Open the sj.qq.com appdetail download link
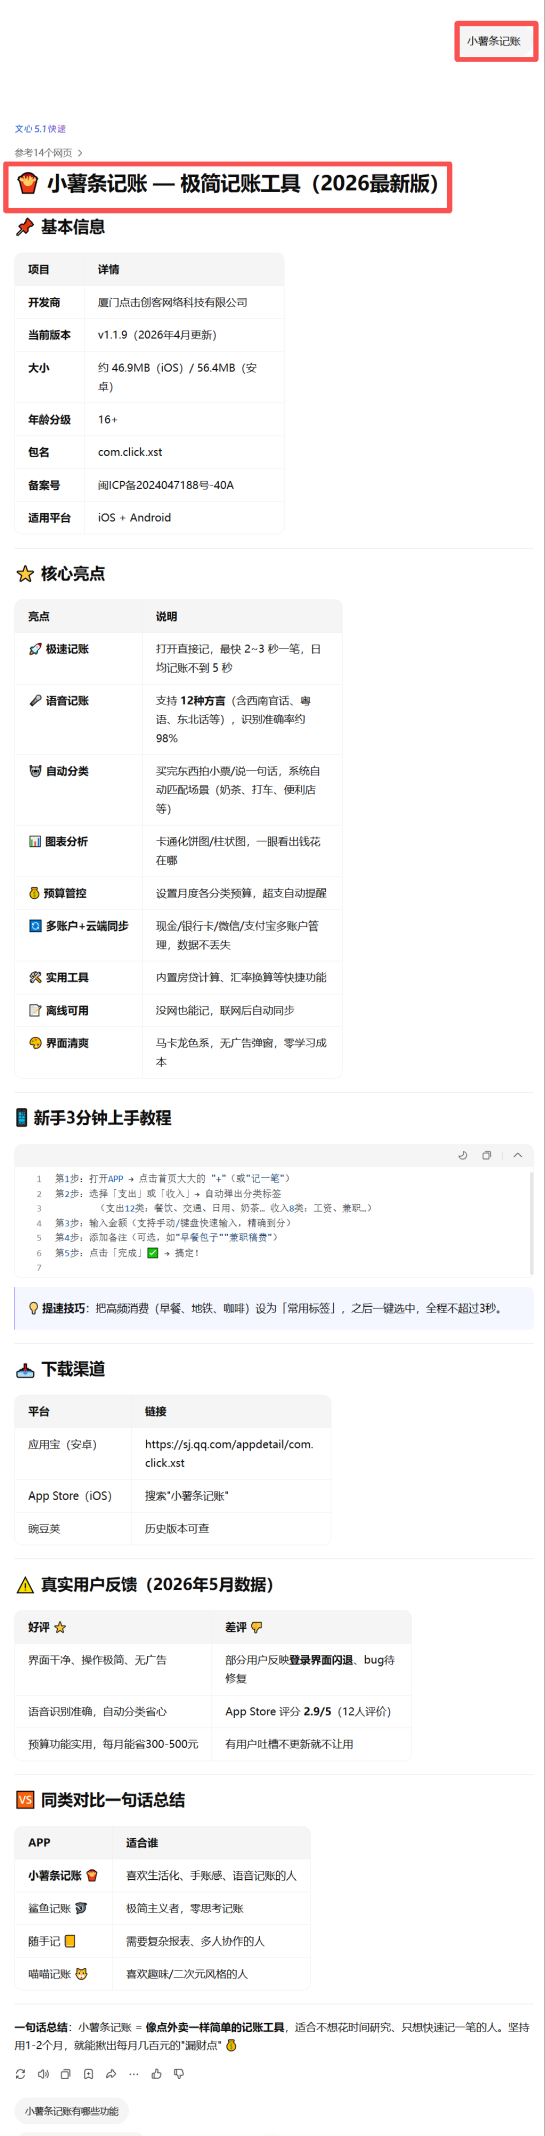The height and width of the screenshot is (2136, 545). [229, 1453]
